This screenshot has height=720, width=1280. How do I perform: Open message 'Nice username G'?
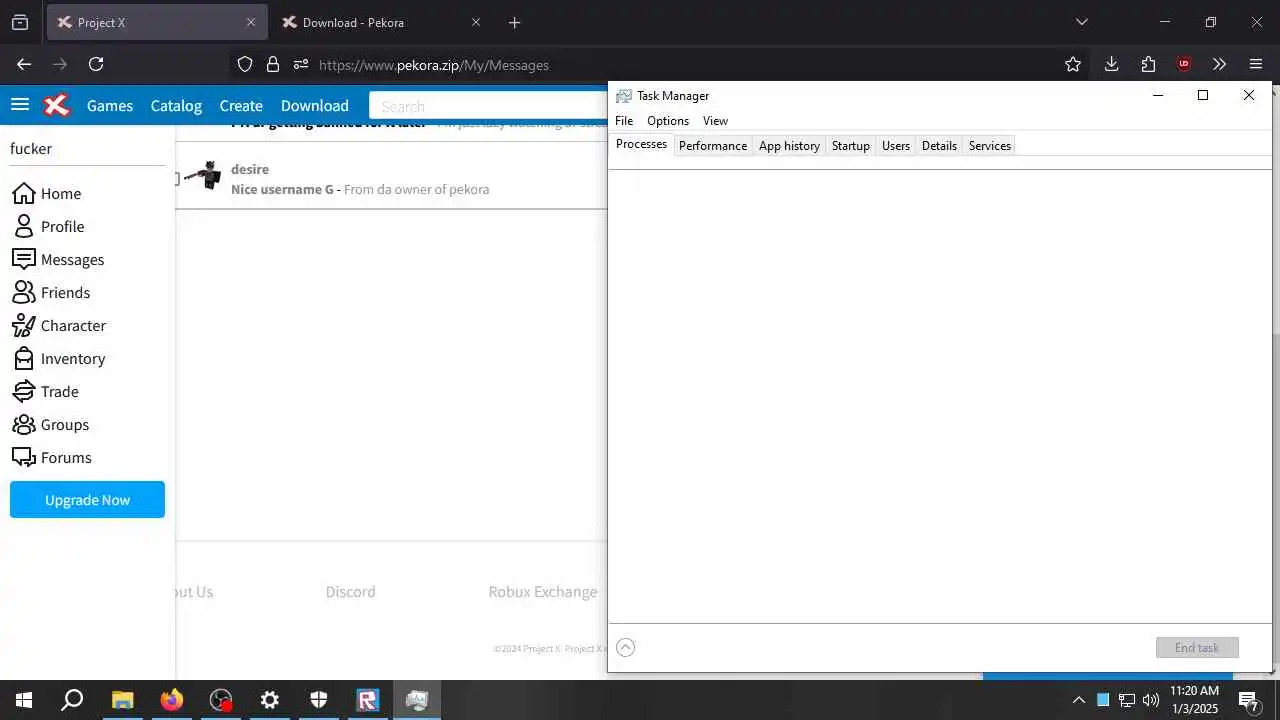[x=282, y=188]
